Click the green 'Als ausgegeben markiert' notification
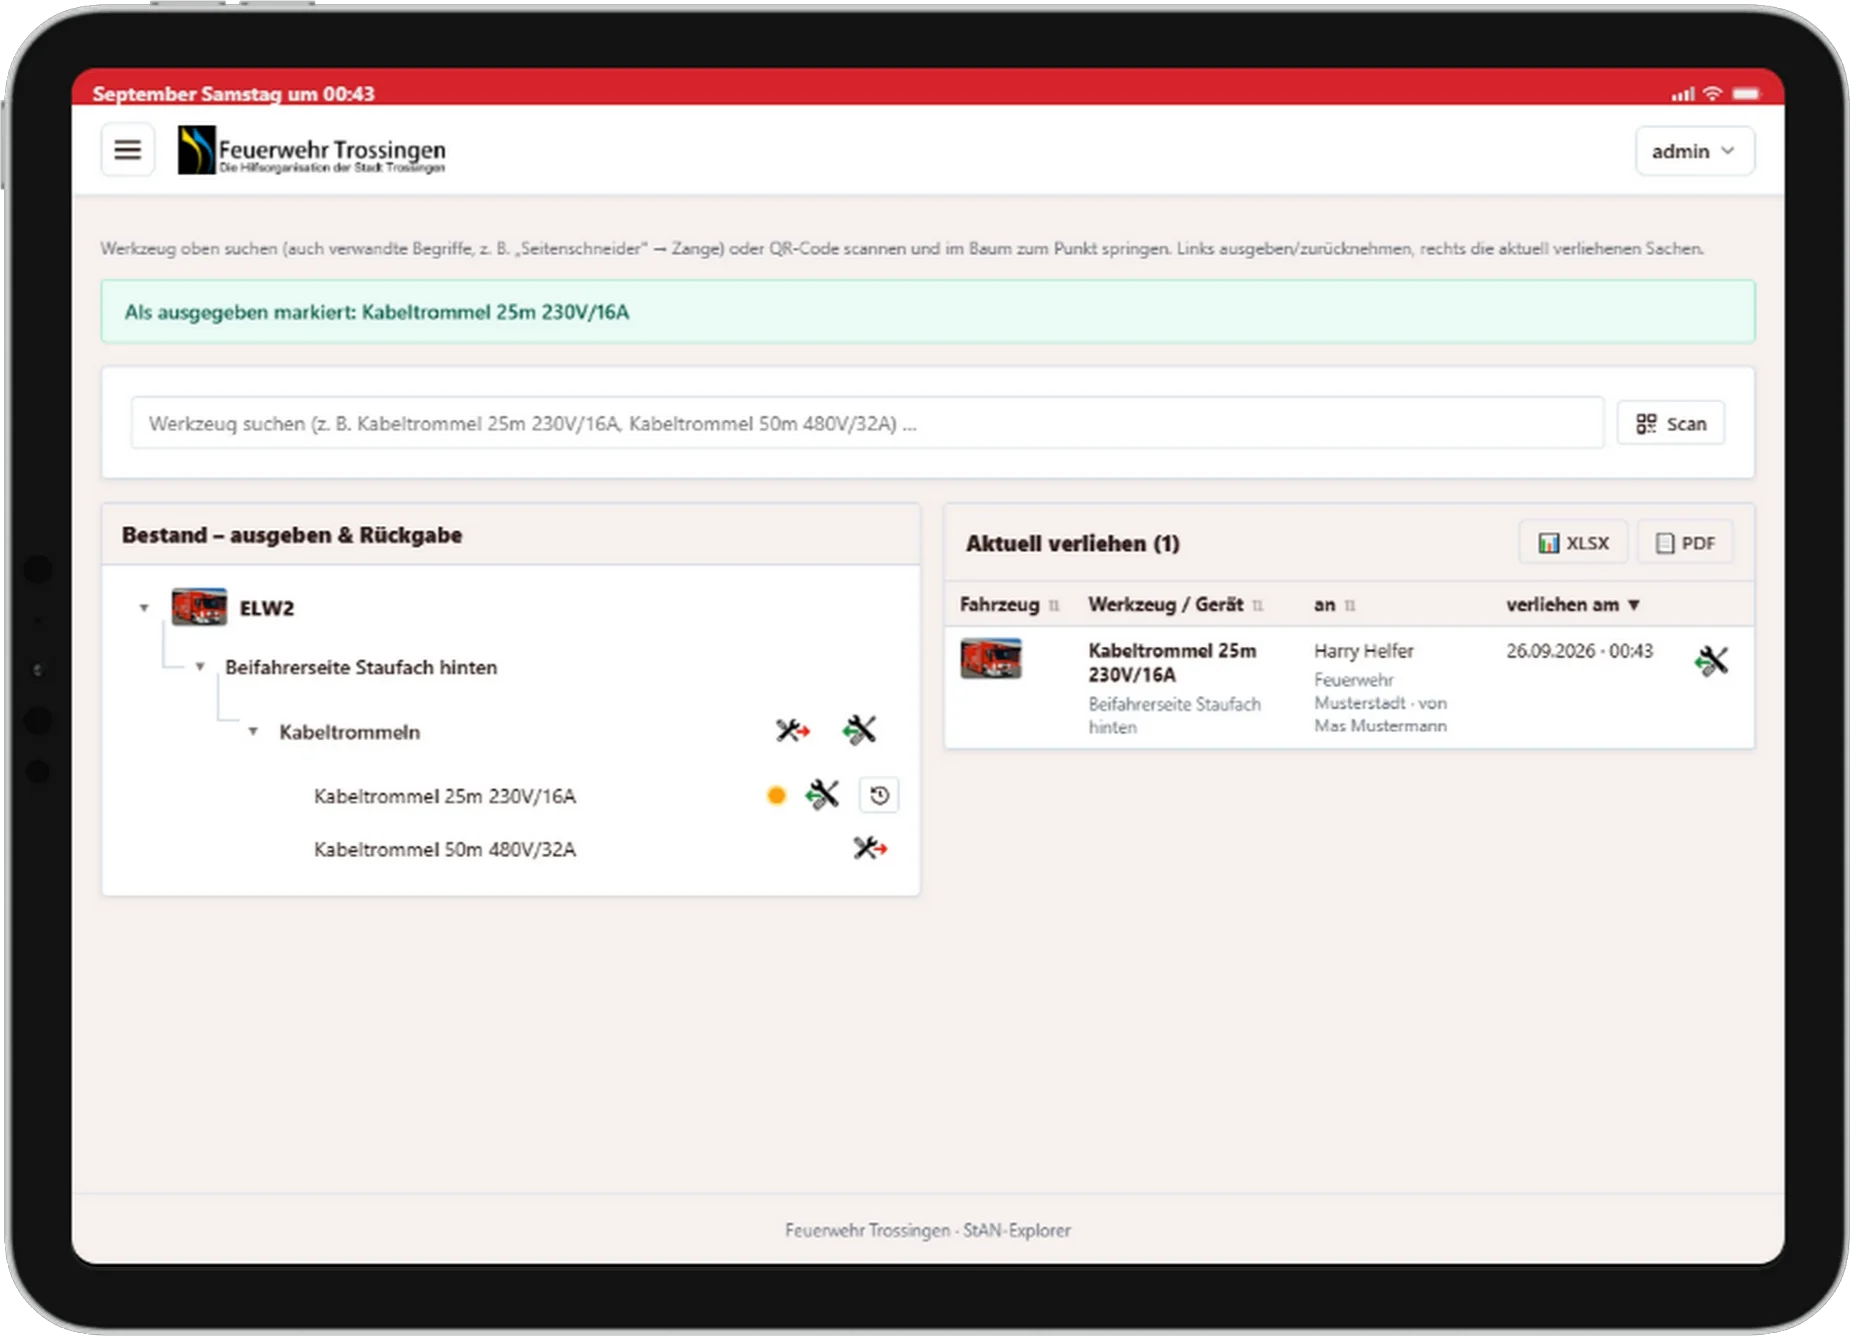Image resolution: width=1850 pixels, height=1336 pixels. tap(928, 312)
